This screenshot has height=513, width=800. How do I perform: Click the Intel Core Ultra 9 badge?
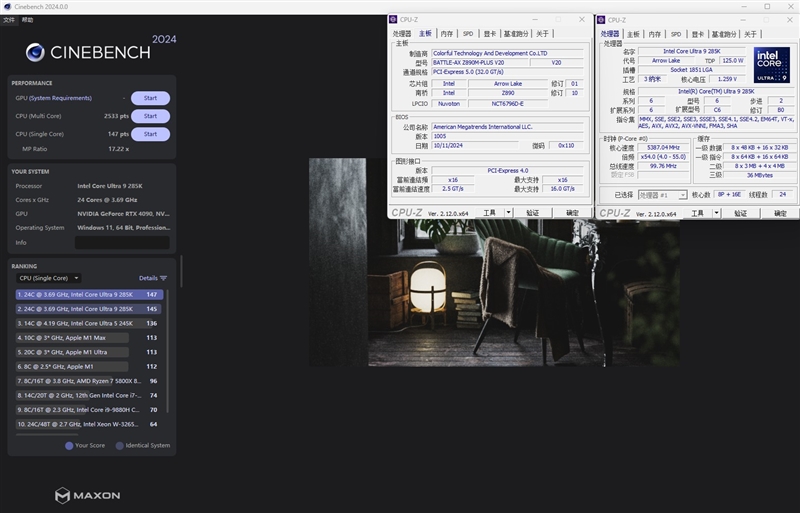tap(772, 66)
